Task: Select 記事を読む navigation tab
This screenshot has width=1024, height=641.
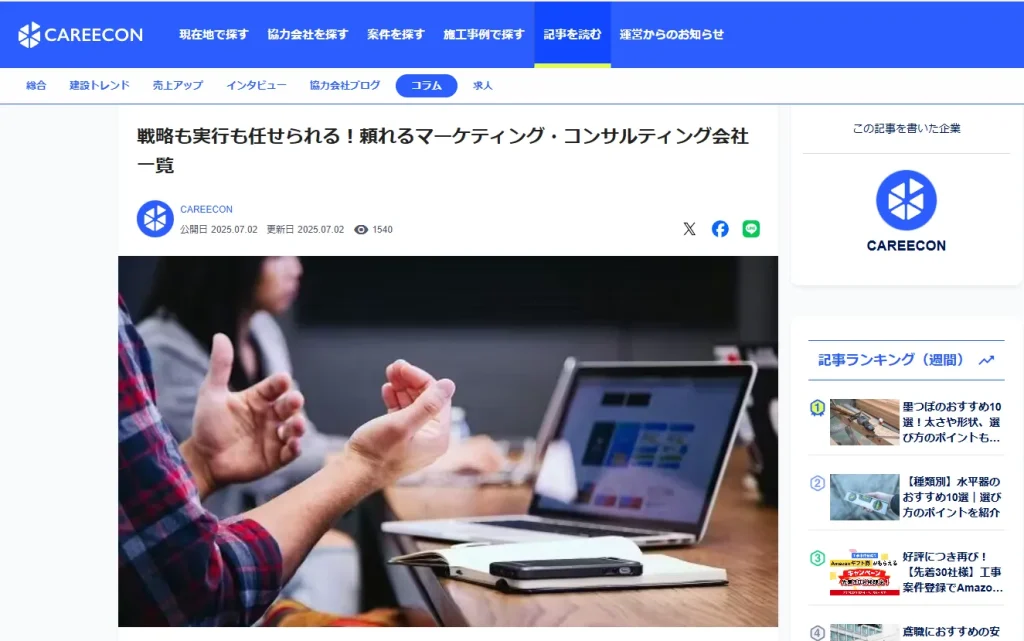Action: pyautogui.click(x=572, y=35)
